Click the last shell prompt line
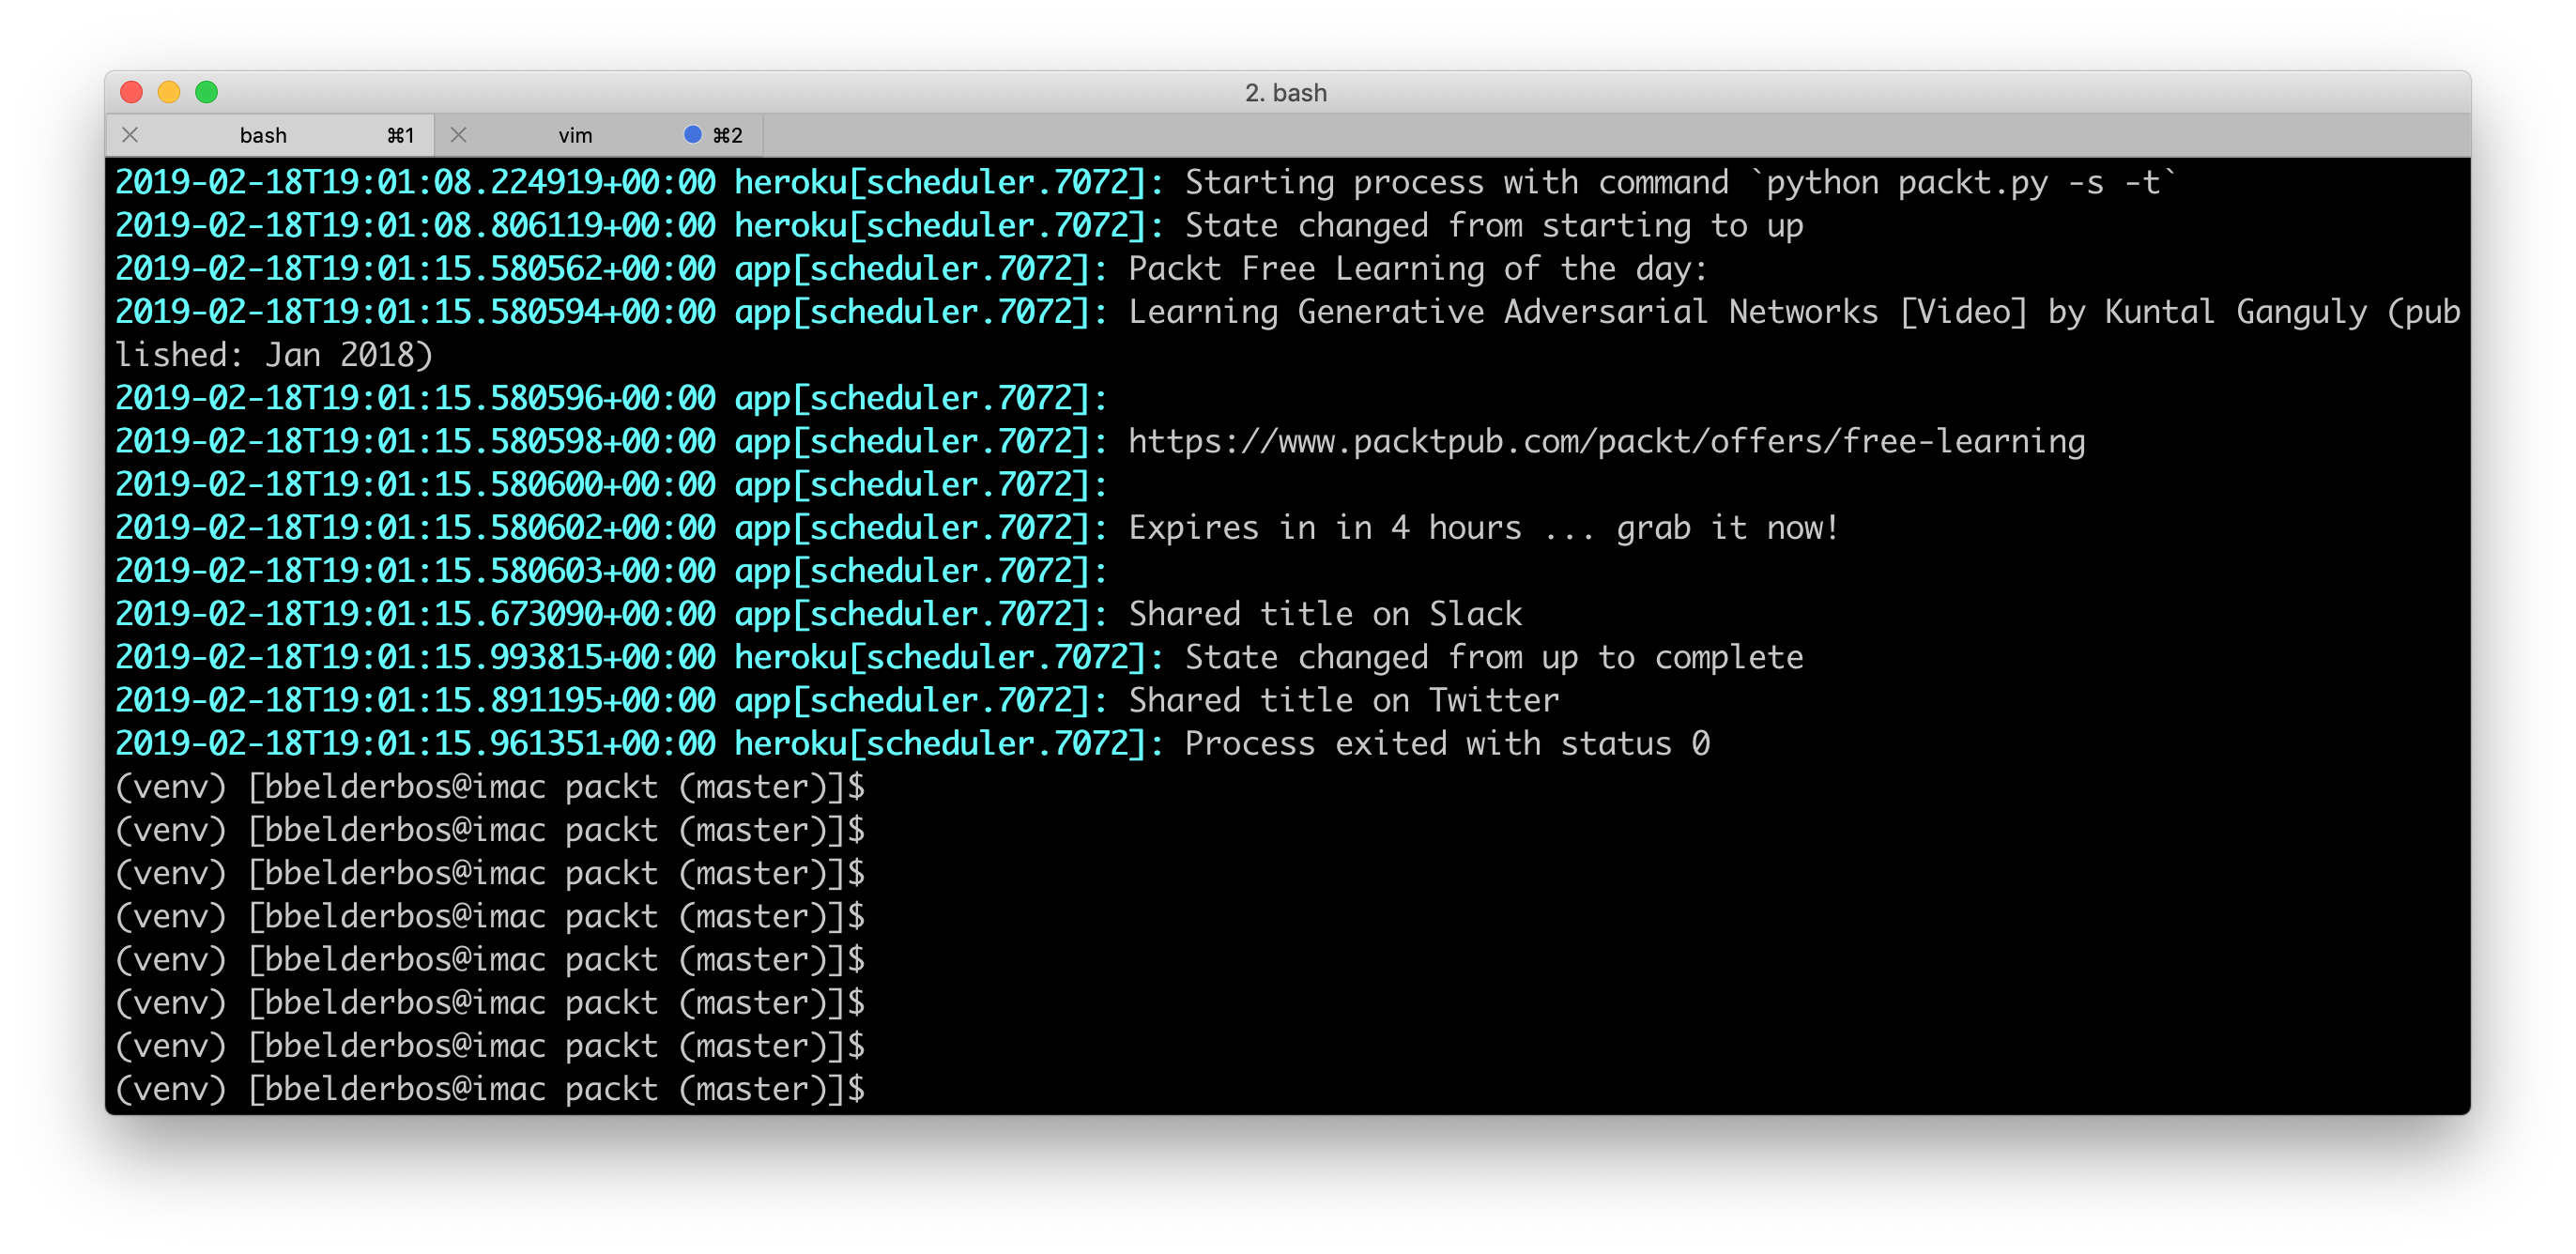This screenshot has width=2576, height=1254. (490, 1089)
